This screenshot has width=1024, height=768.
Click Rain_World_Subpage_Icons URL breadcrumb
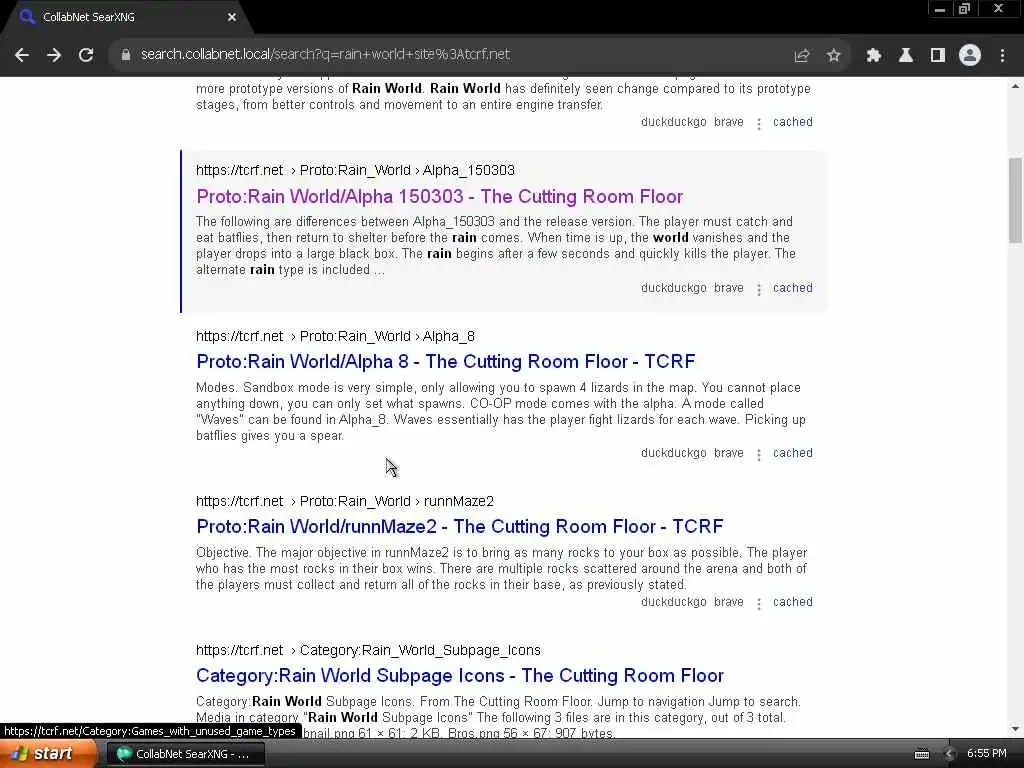click(x=368, y=650)
